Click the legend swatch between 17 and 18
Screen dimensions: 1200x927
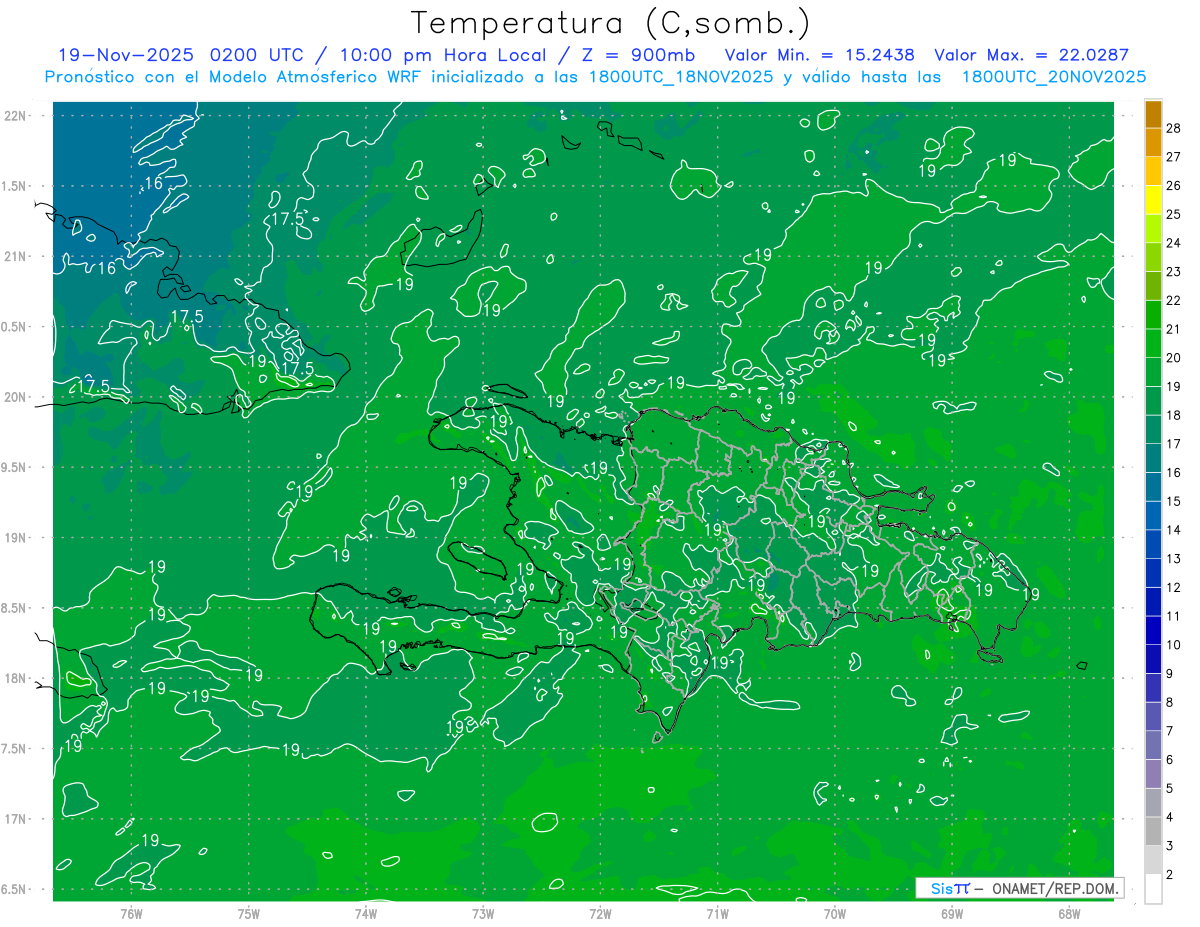coord(1153,430)
